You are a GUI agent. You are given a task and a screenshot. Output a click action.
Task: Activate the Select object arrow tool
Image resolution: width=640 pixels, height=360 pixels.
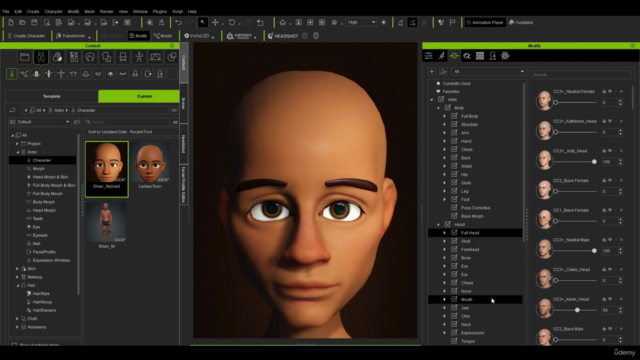[x=202, y=22]
